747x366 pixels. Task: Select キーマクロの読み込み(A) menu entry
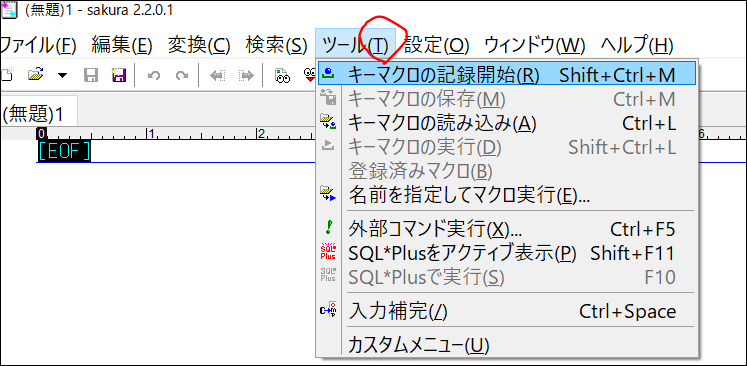coord(507,123)
